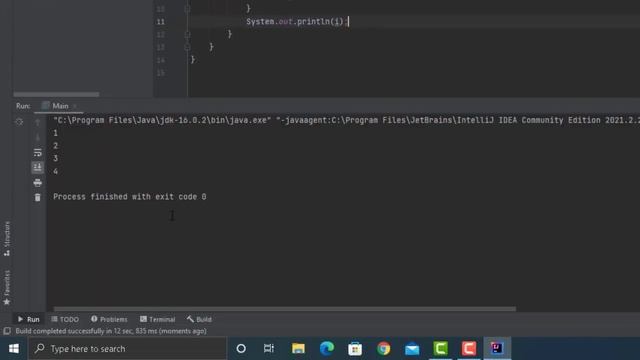The width and height of the screenshot is (640, 360).
Task: Click the tool window toggle icon in status bar
Action: click(7, 331)
